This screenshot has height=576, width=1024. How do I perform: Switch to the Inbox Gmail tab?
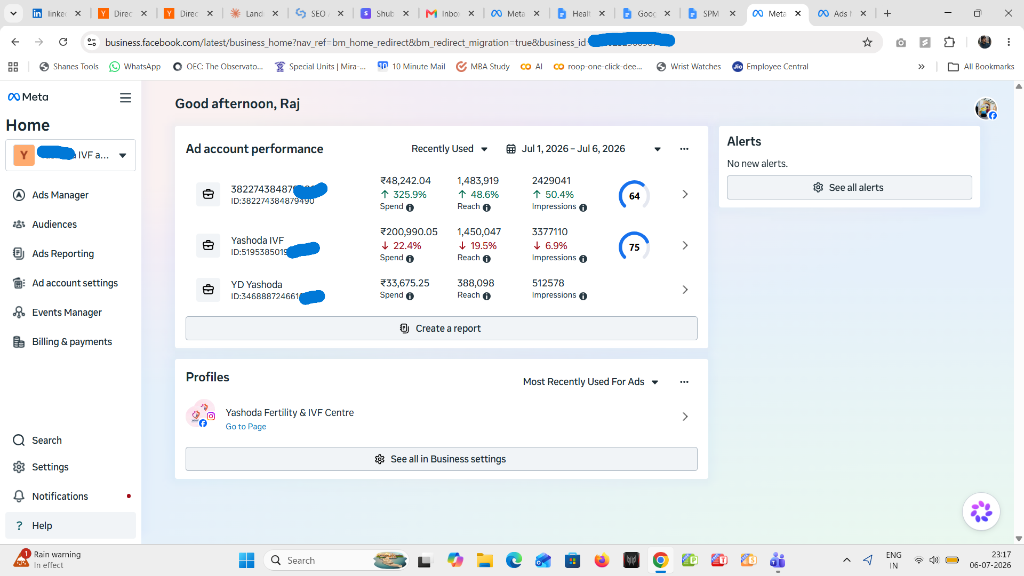[x=451, y=14]
